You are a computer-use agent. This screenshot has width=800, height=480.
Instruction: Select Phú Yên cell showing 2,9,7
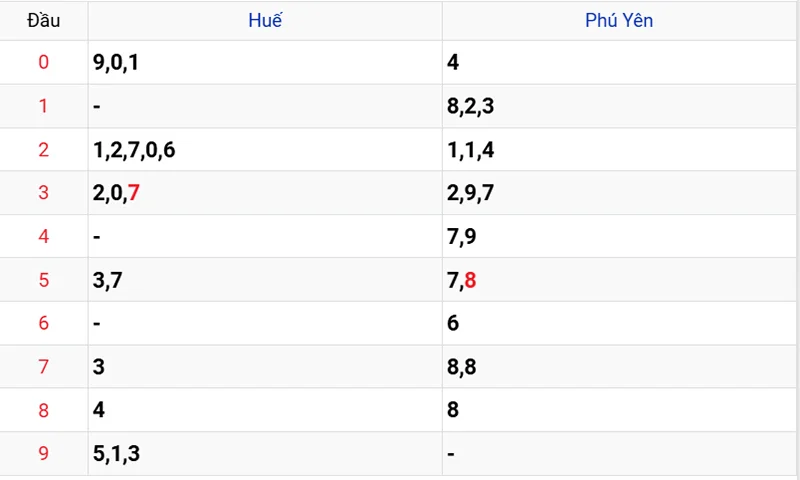[x=619, y=193]
